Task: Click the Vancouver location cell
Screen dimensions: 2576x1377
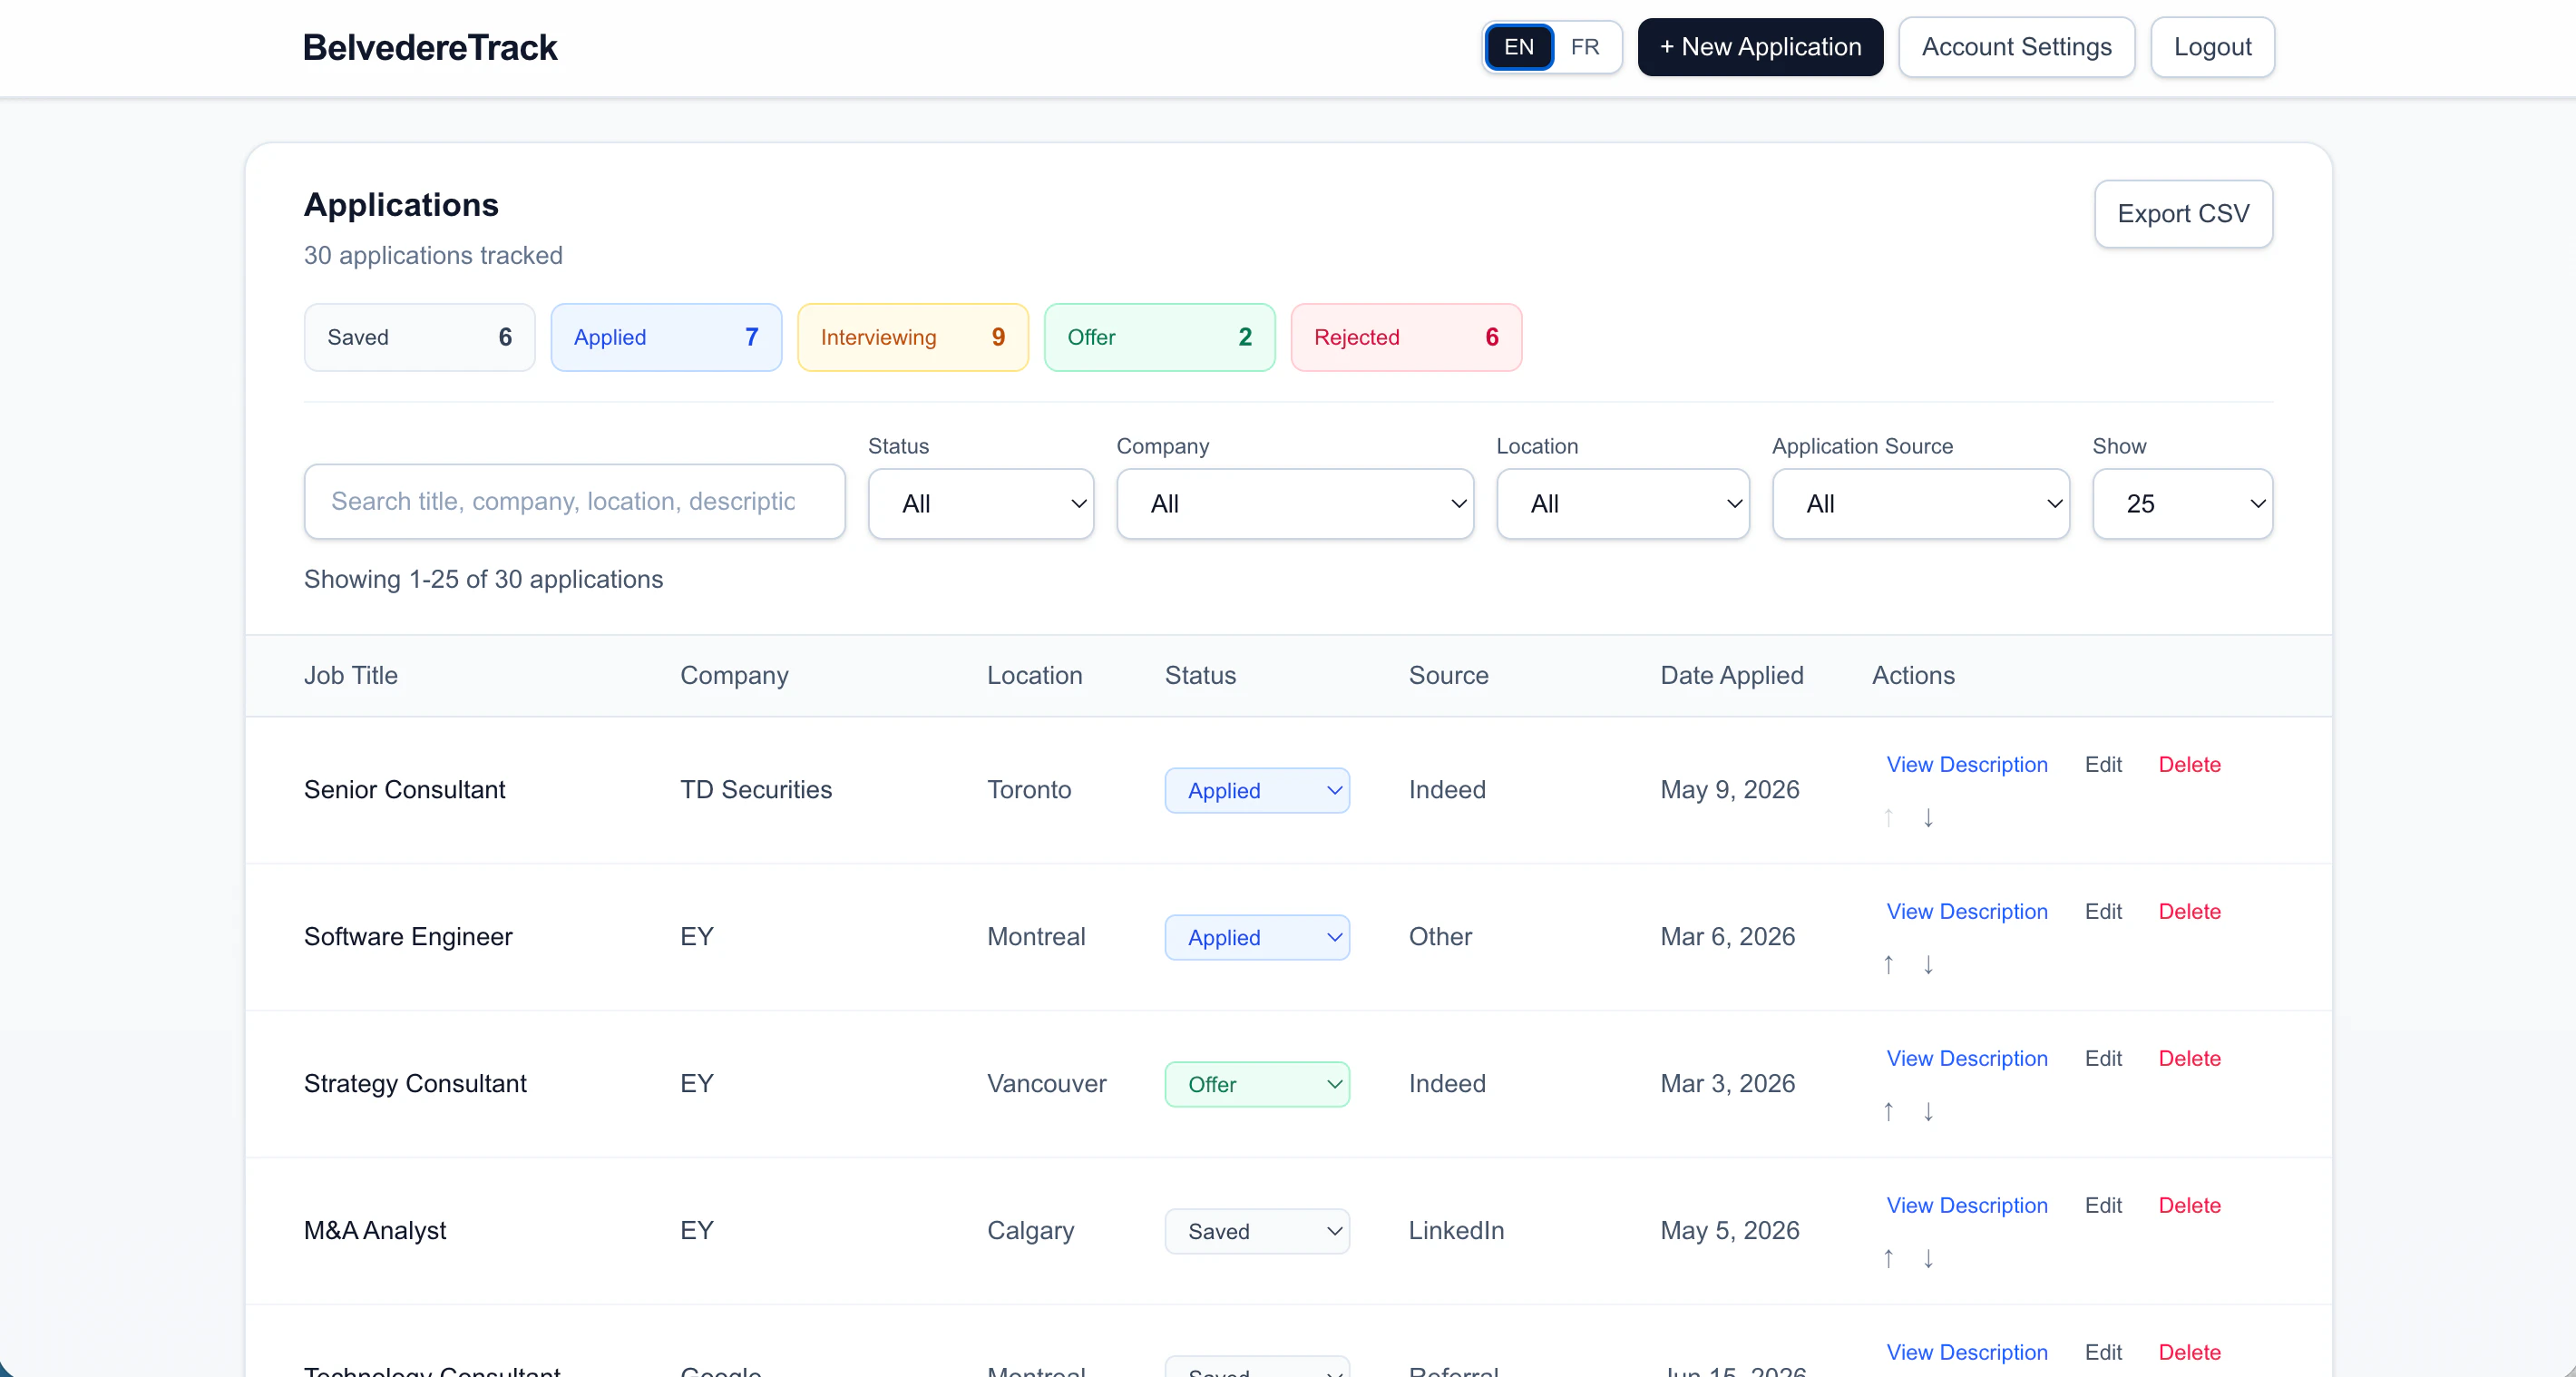Action: click(1047, 1084)
